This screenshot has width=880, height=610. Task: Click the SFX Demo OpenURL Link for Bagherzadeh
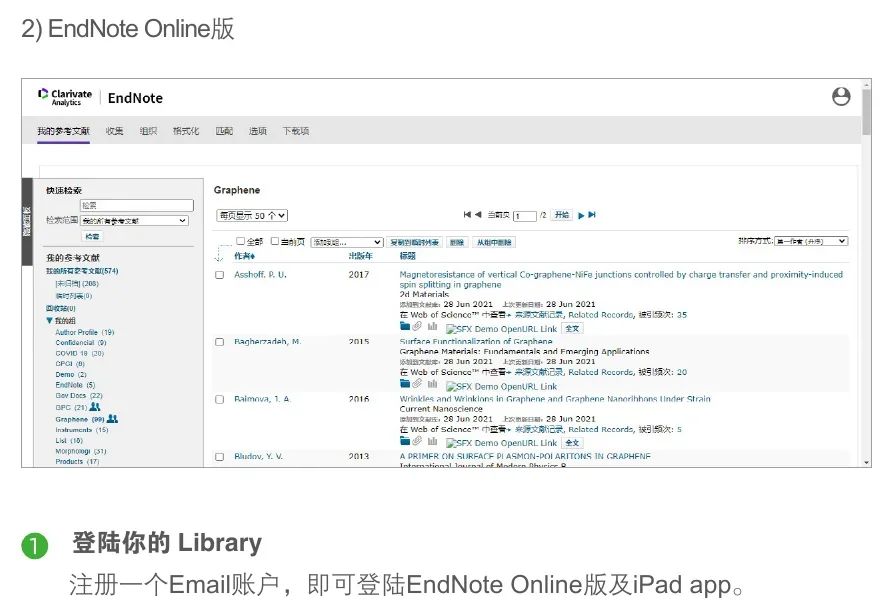[501, 386]
